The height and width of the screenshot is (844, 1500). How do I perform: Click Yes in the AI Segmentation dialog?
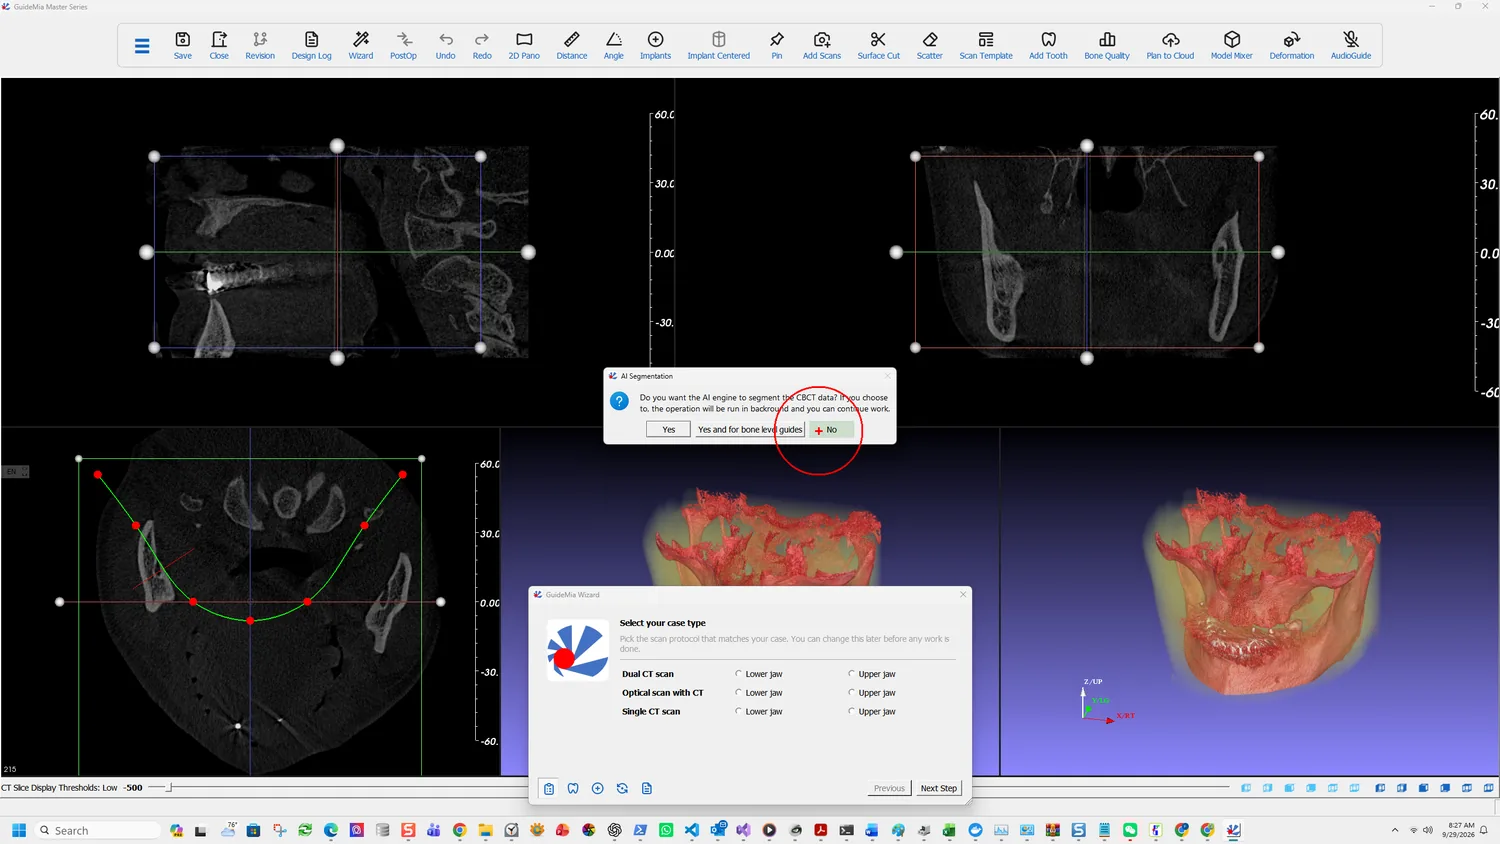[x=669, y=430]
